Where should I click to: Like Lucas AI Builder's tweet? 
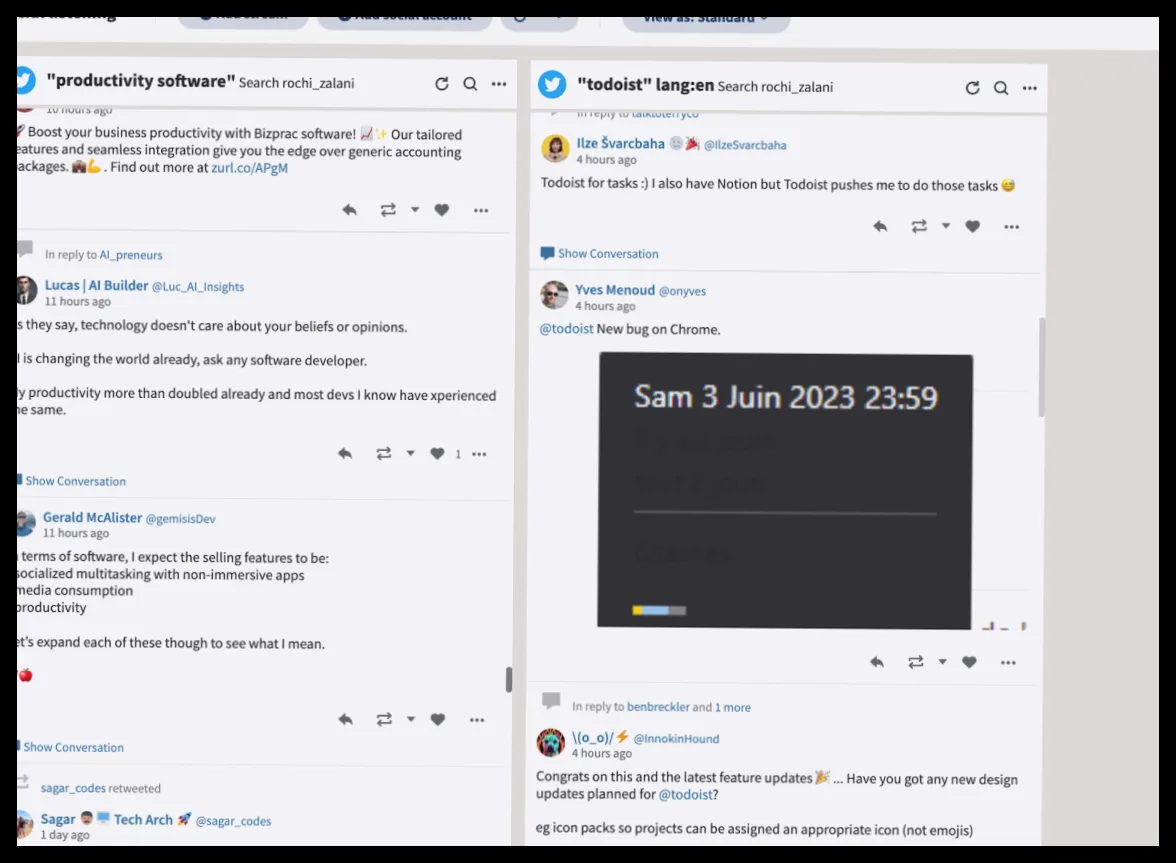437,454
